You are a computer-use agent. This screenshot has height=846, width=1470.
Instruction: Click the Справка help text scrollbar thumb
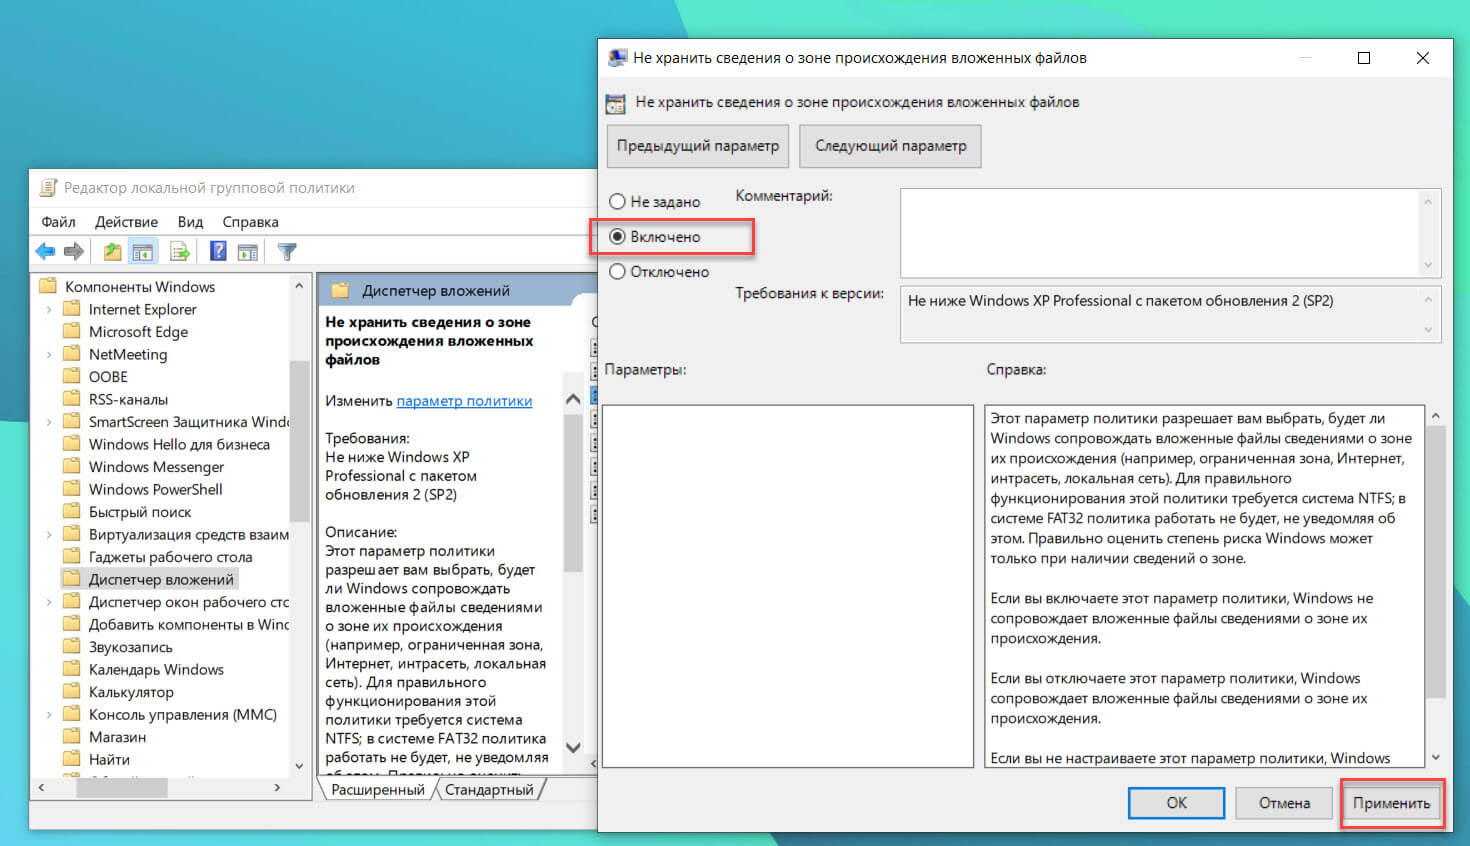pos(1435,561)
